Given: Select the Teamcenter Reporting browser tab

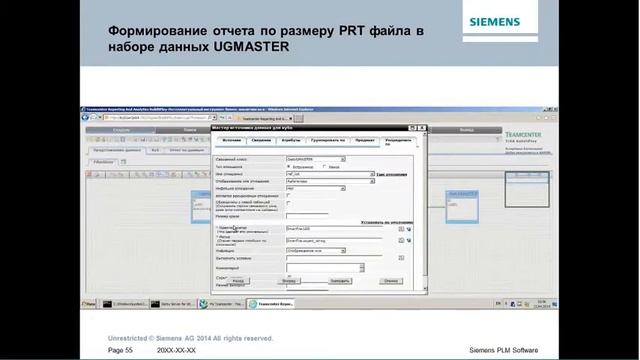Looking at the screenshot, I should tap(264, 118).
